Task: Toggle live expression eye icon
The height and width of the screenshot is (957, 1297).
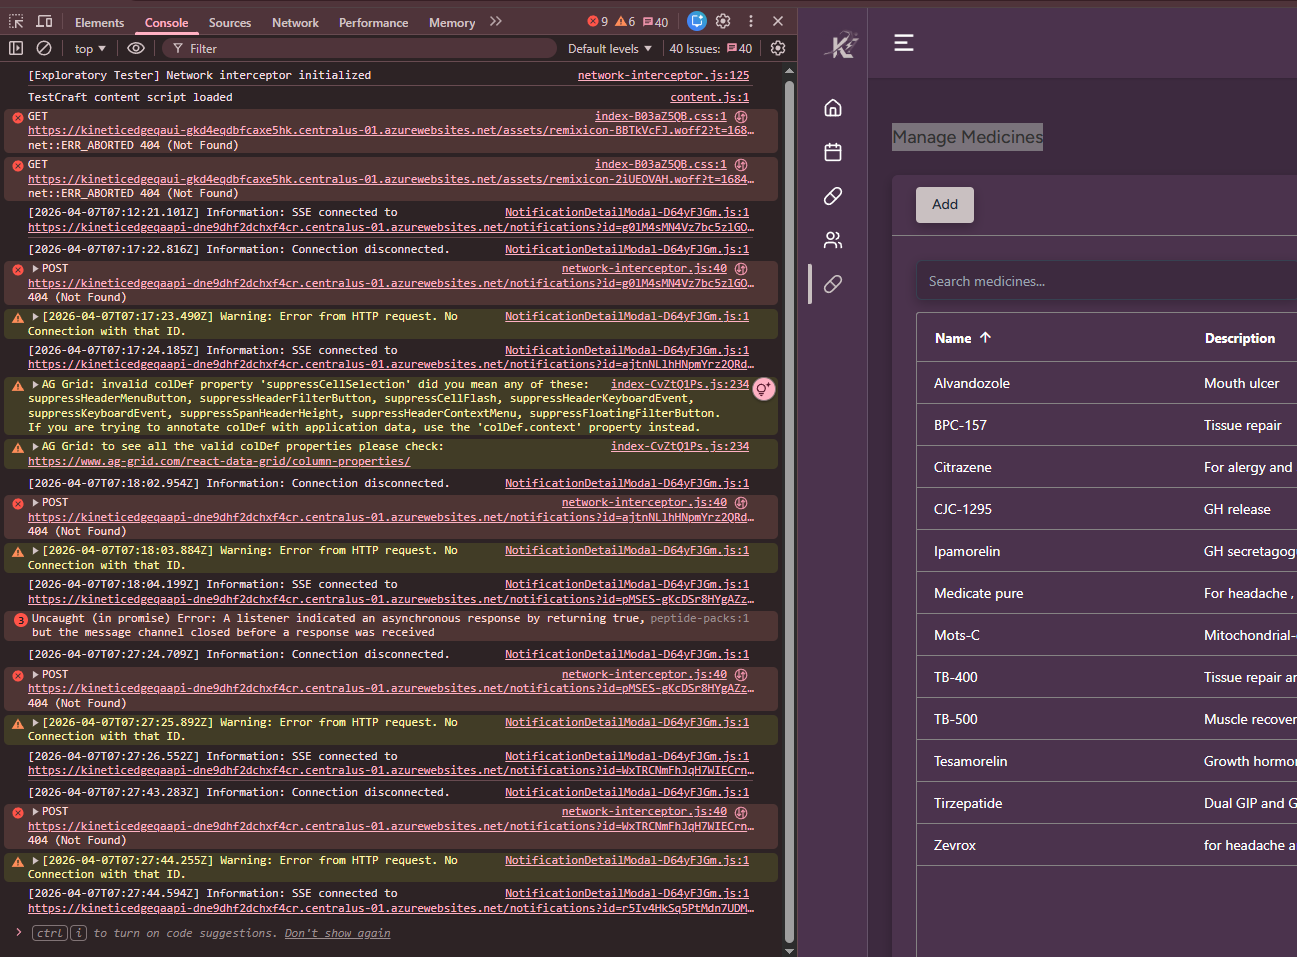Action: tap(136, 48)
